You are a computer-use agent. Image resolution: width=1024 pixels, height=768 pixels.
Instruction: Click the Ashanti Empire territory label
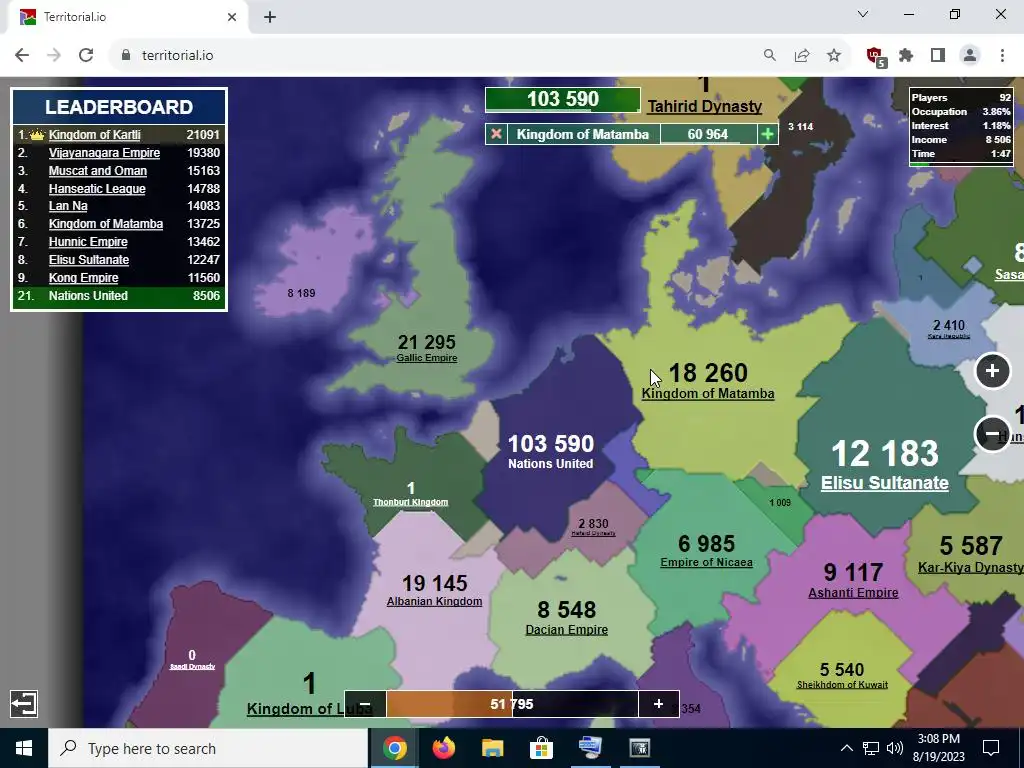853,593
